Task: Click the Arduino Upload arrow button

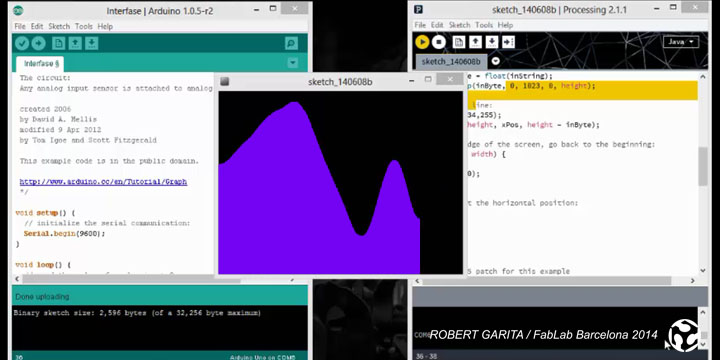Action: pos(39,44)
